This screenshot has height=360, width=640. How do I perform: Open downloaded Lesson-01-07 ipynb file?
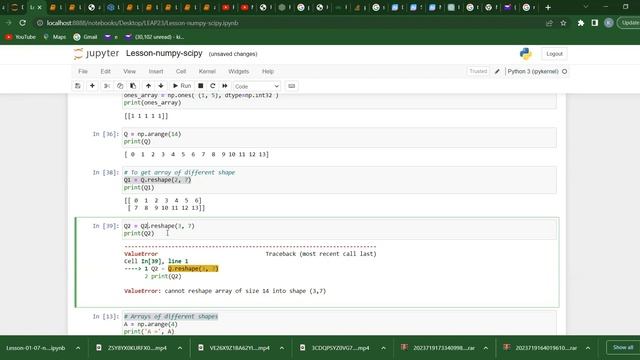(36, 348)
